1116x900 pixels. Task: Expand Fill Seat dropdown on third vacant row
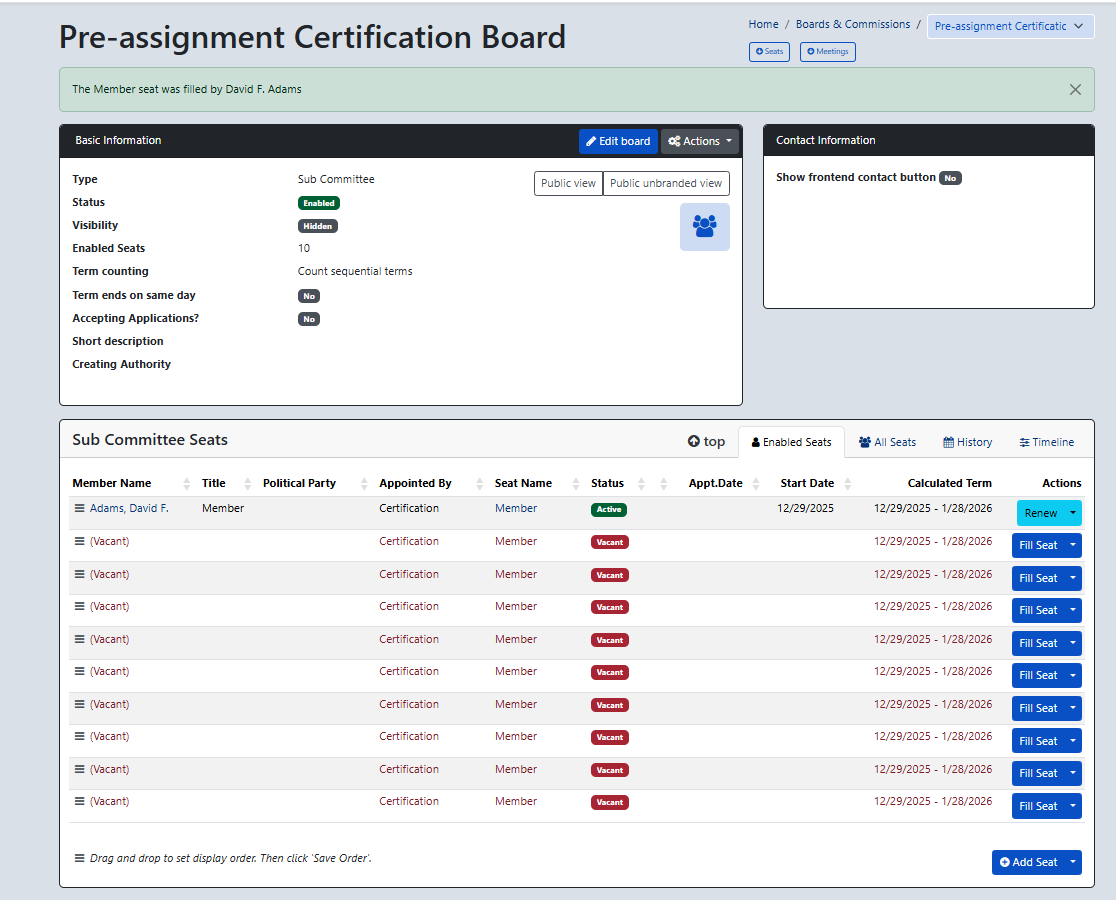(1073, 610)
